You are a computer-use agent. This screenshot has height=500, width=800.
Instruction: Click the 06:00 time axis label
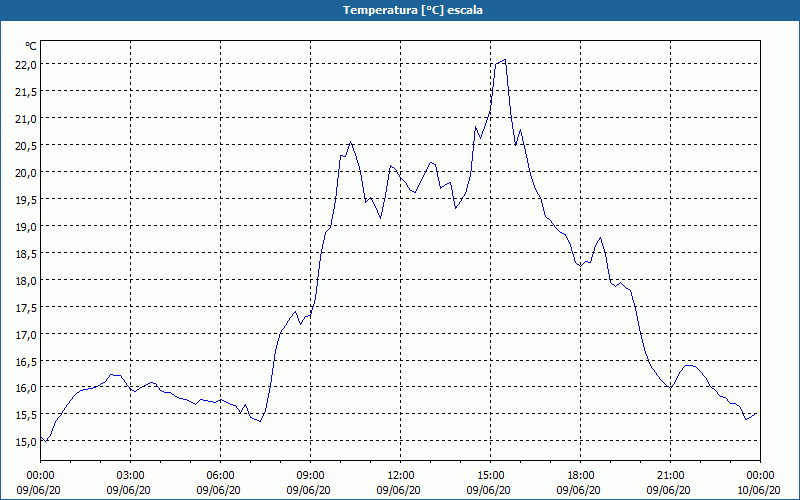pos(220,476)
